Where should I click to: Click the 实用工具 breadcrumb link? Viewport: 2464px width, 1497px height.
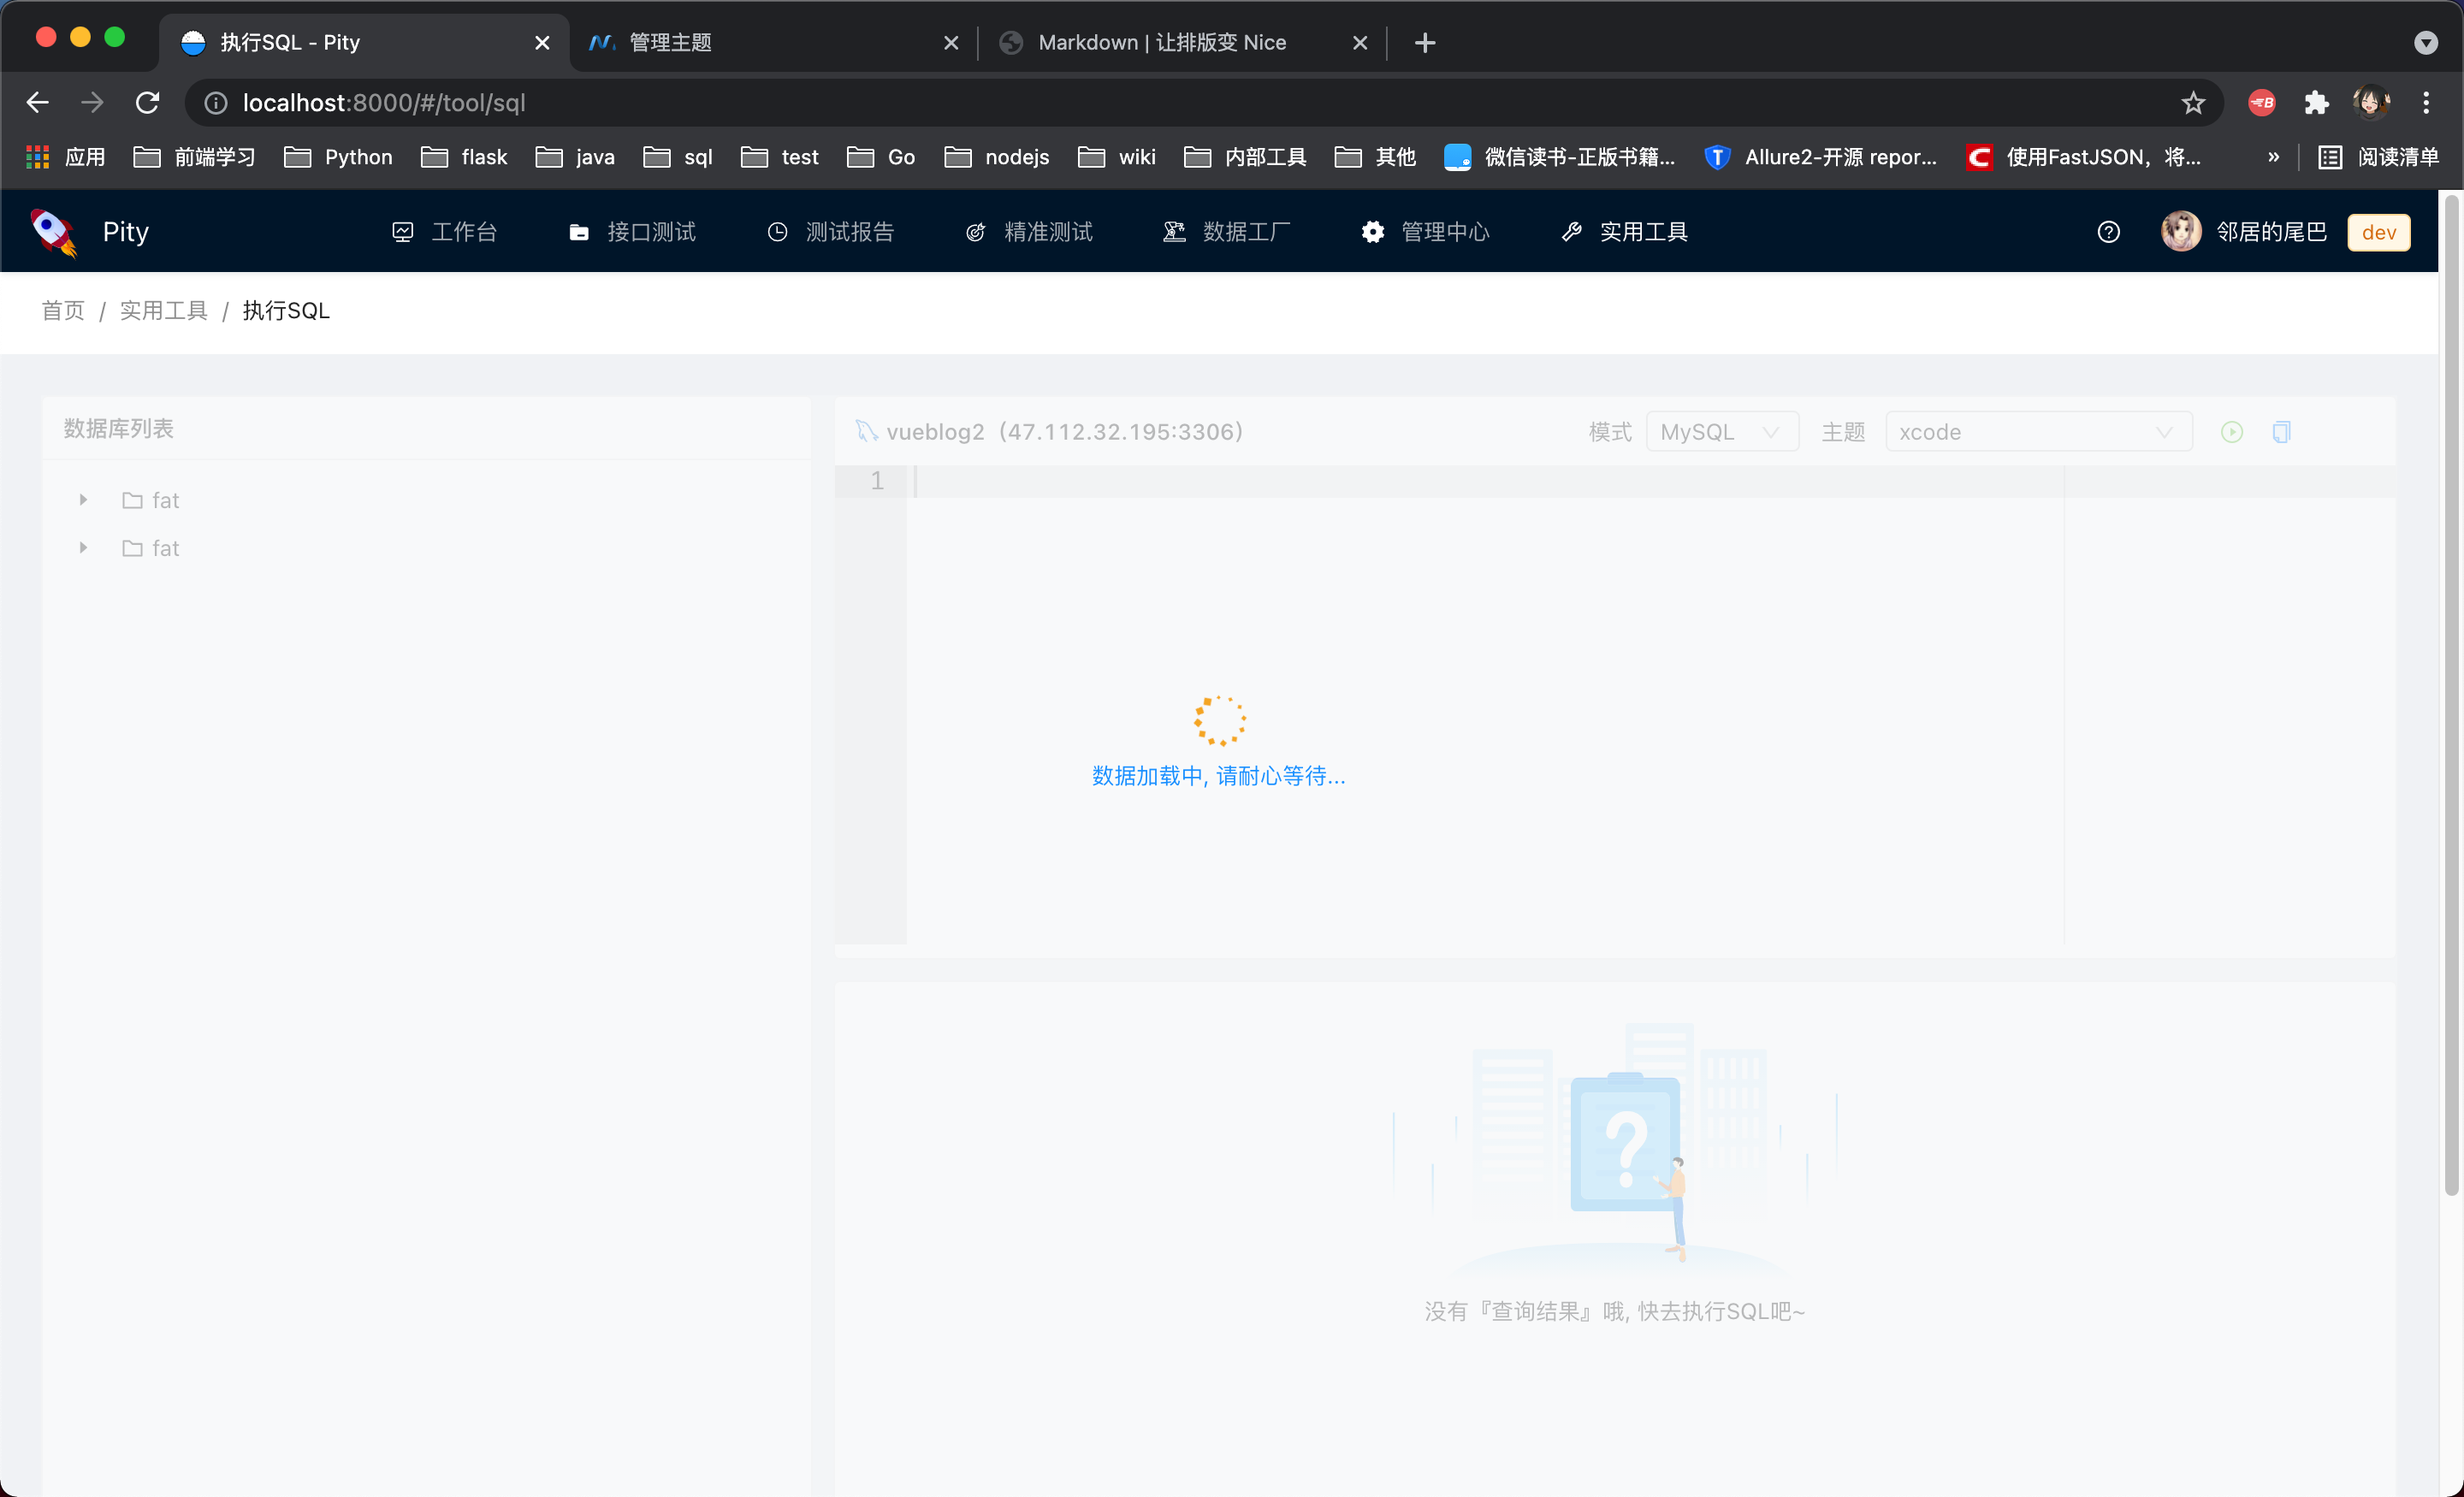pos(164,311)
